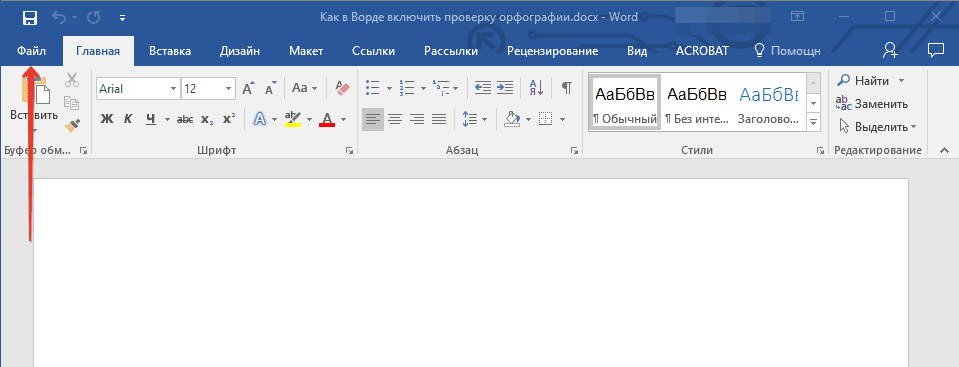Toggle italic formatting (К)
This screenshot has width=959, height=367.
click(128, 119)
